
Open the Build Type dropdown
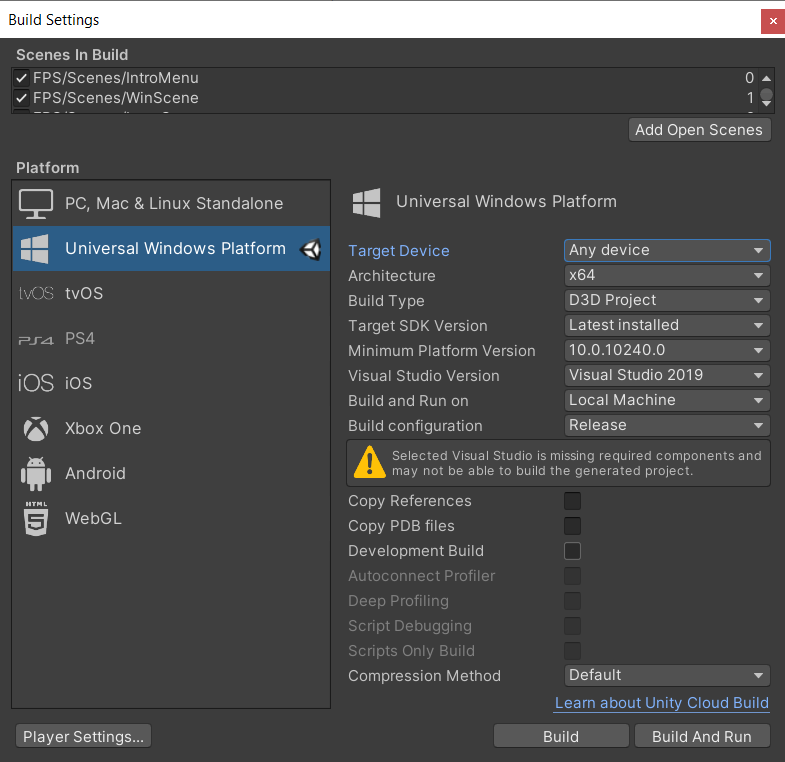click(667, 300)
